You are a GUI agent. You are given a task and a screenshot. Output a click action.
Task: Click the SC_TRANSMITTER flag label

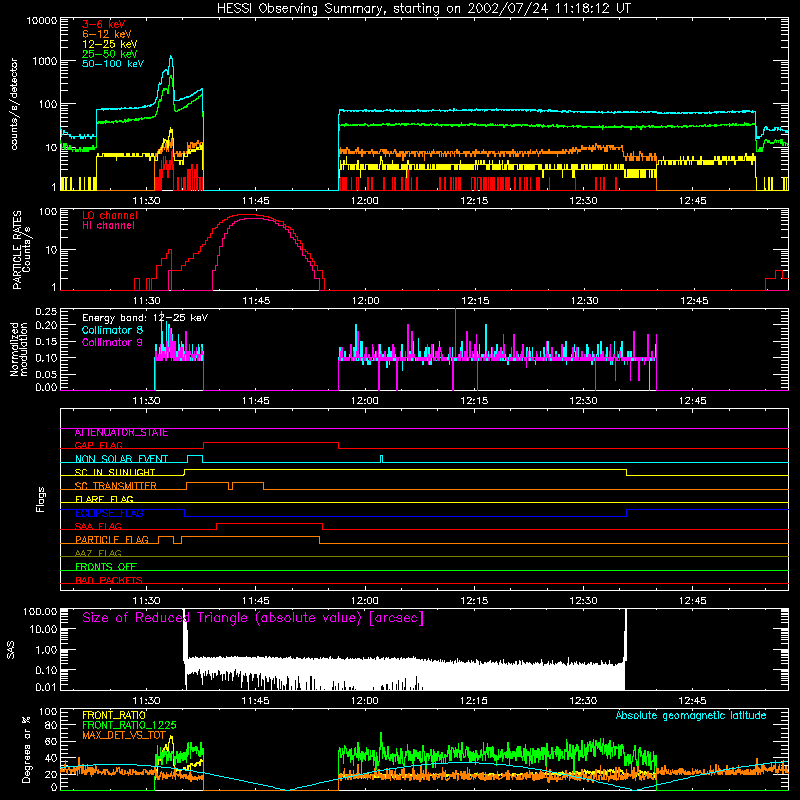tap(115, 486)
